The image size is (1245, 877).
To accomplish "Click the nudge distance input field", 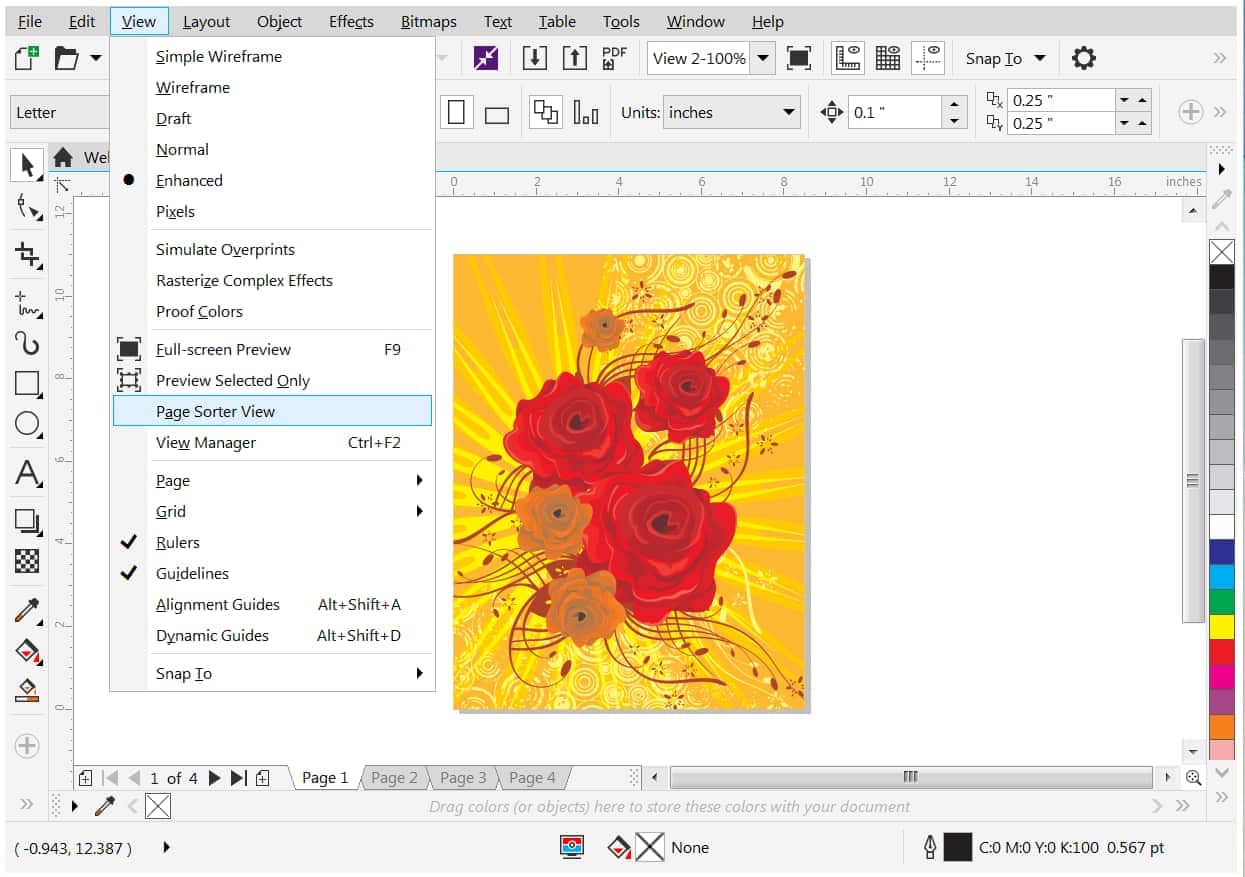I will [x=895, y=112].
